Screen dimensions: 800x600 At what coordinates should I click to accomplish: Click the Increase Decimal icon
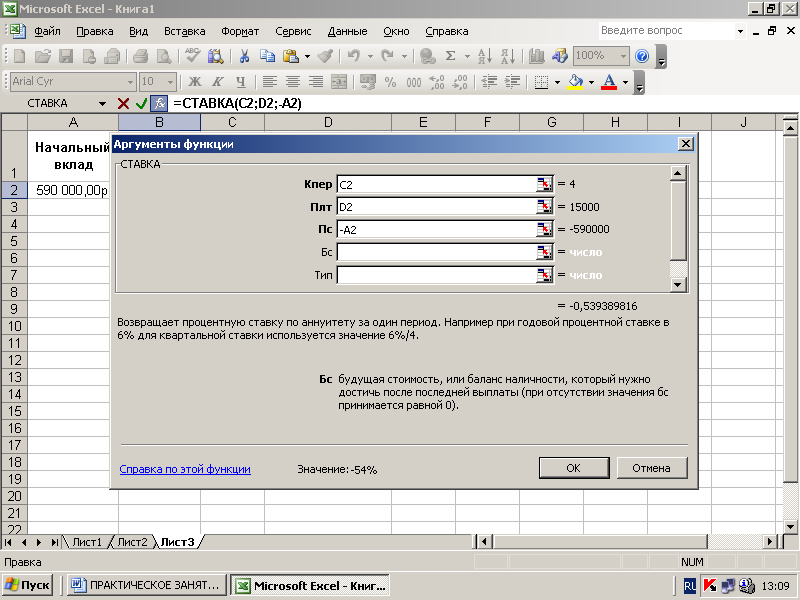437,82
